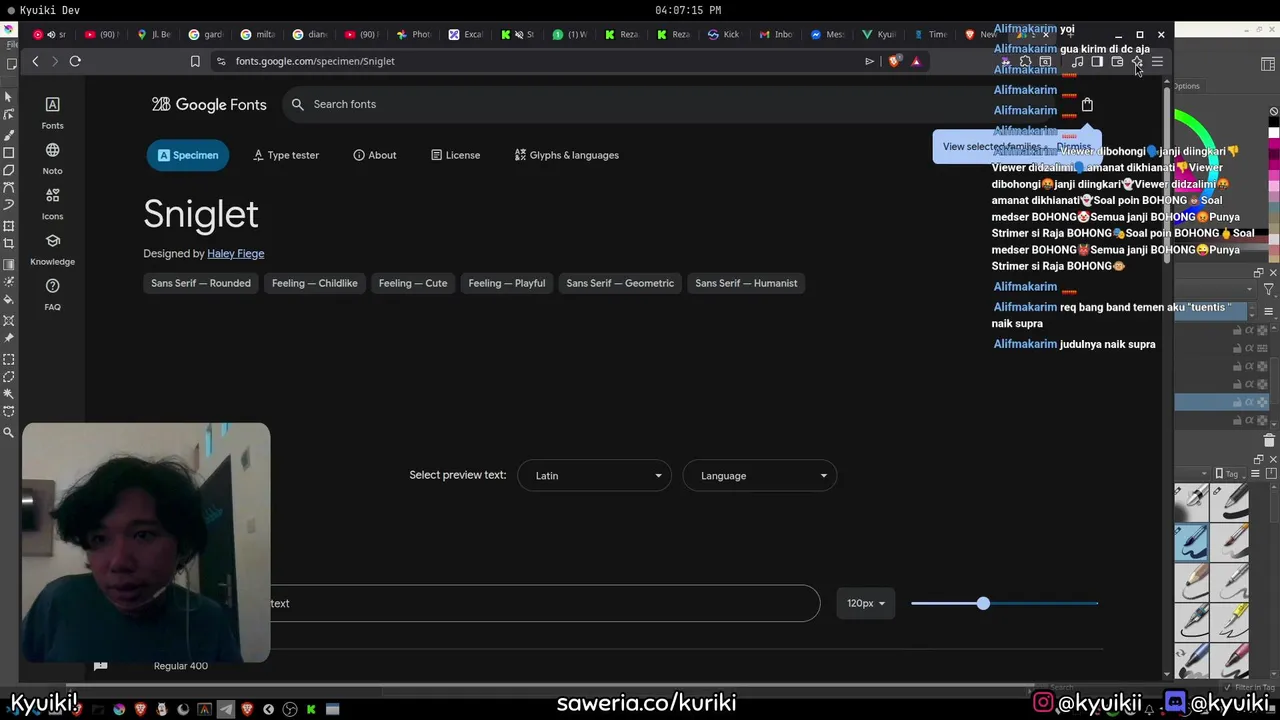The width and height of the screenshot is (1280, 720).
Task: Switch to the About tab
Action: pyautogui.click(x=375, y=155)
